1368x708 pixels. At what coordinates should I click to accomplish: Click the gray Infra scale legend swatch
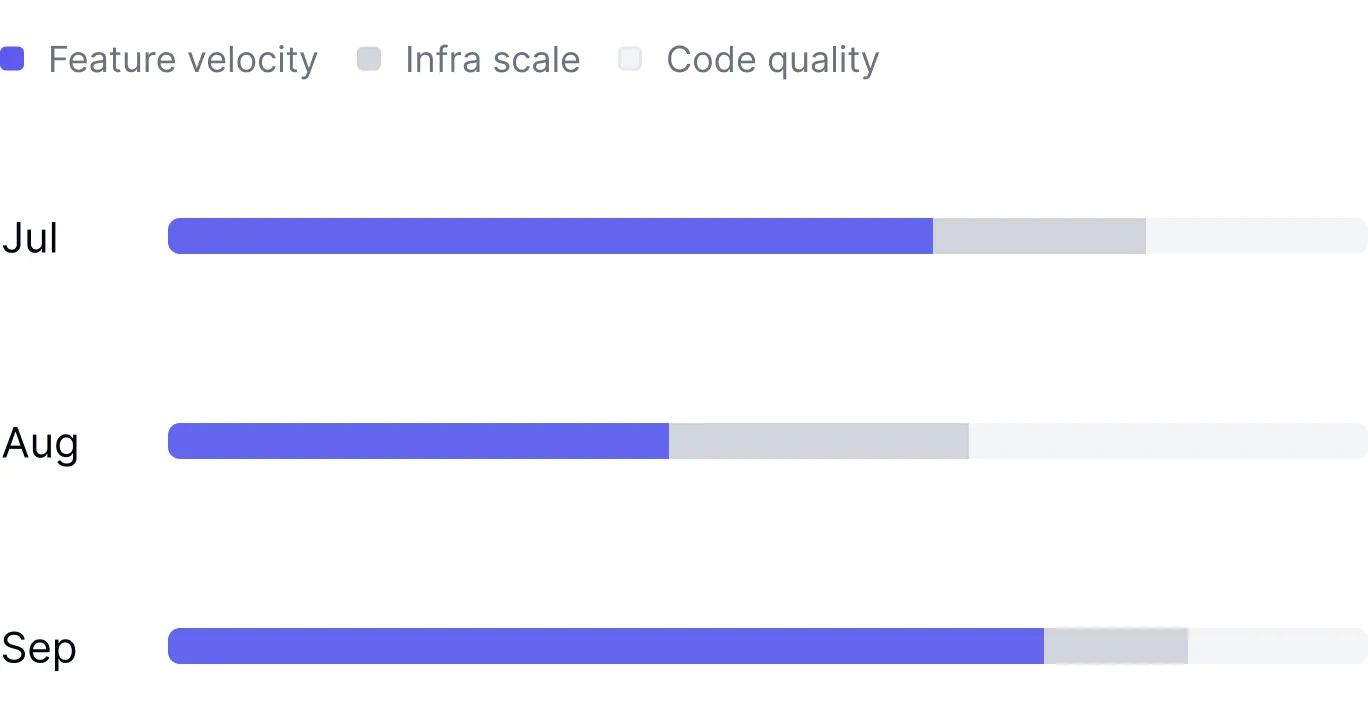pos(369,59)
